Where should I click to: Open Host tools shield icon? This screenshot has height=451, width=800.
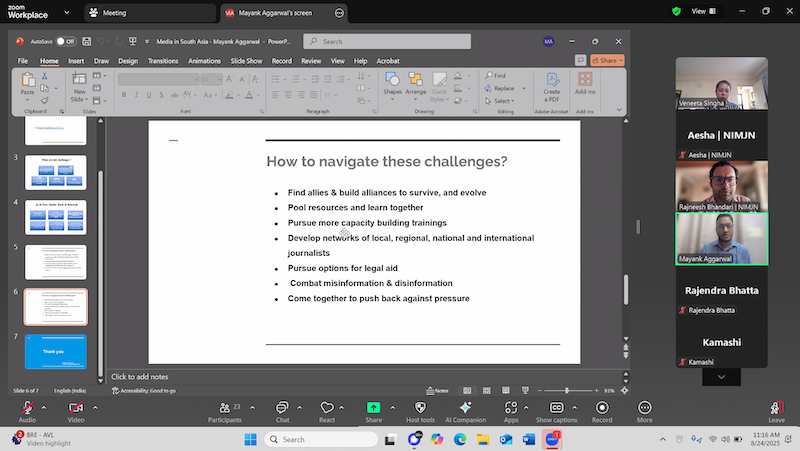[x=420, y=408]
